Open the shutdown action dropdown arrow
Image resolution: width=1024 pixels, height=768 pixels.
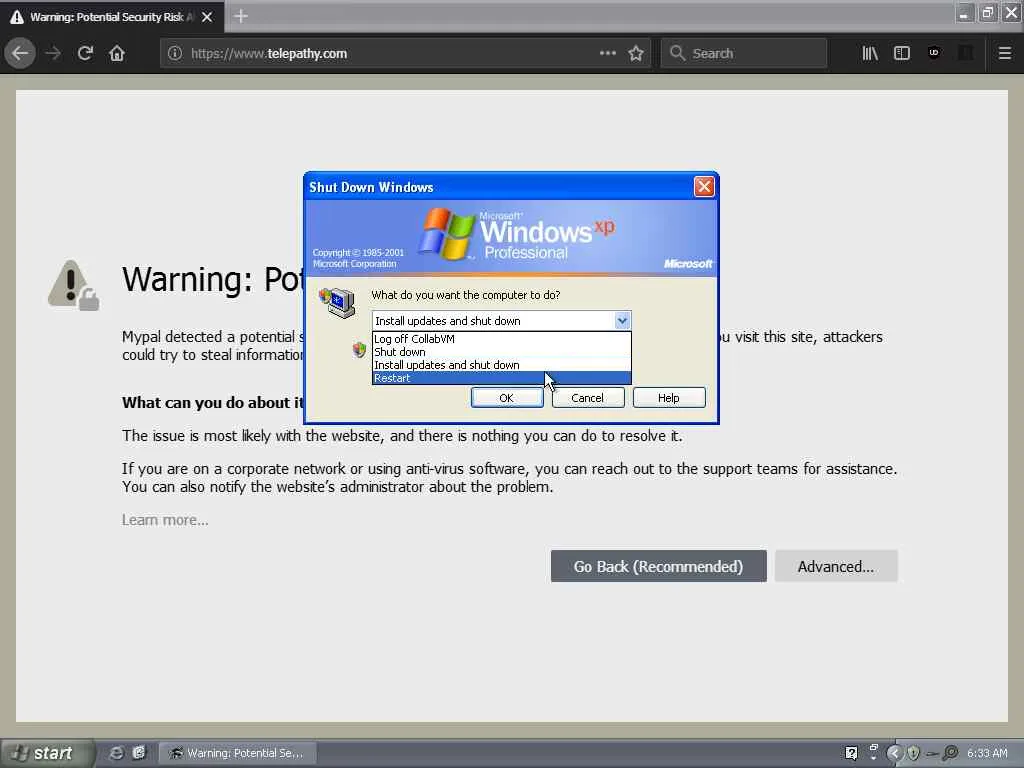tap(622, 321)
